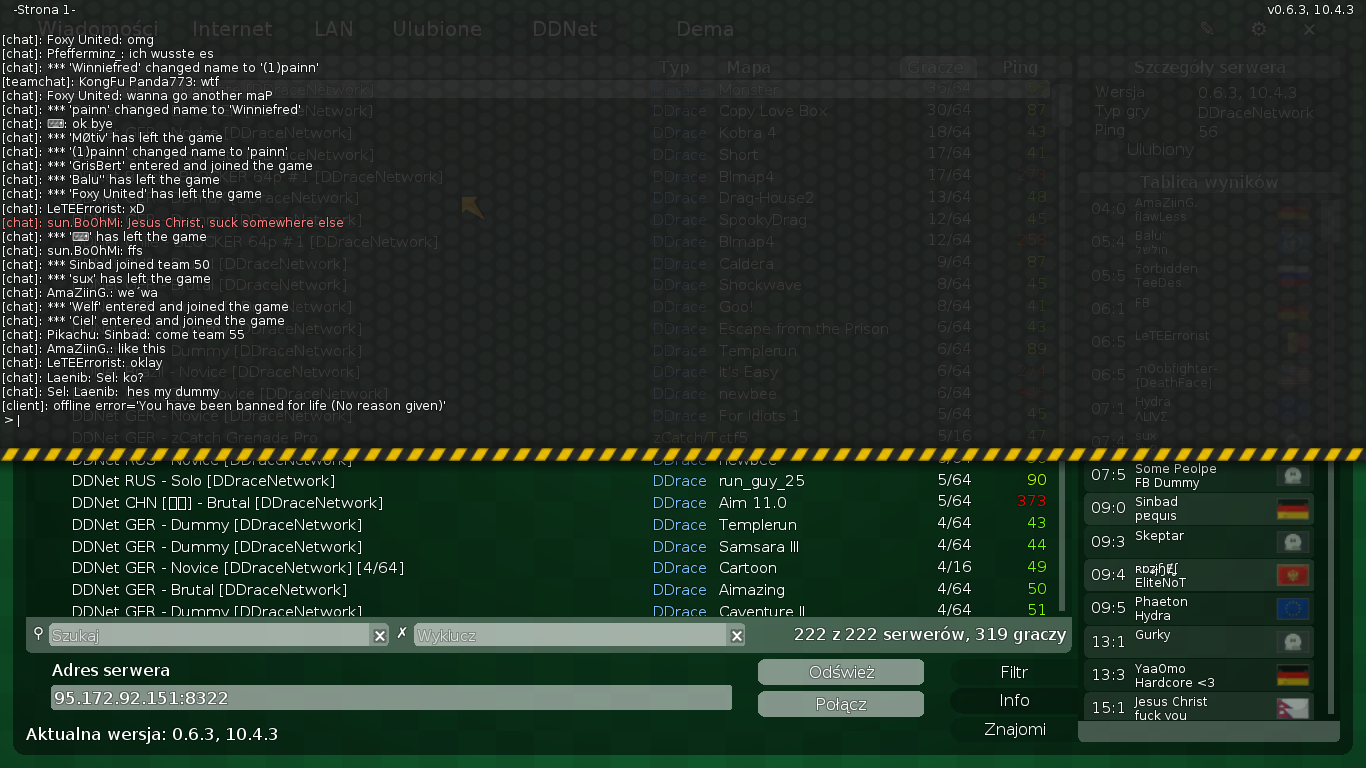Click the German flag next to Sinbad
The height and width of the screenshot is (768, 1366).
tap(1293, 509)
